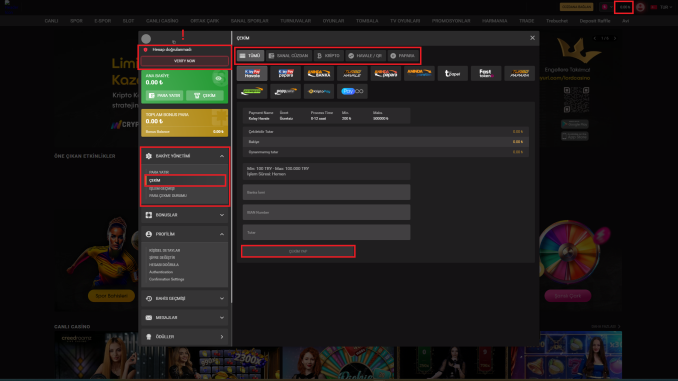Click the Şanslı Çark wheel button
This screenshot has height=381, width=678.
567,296
